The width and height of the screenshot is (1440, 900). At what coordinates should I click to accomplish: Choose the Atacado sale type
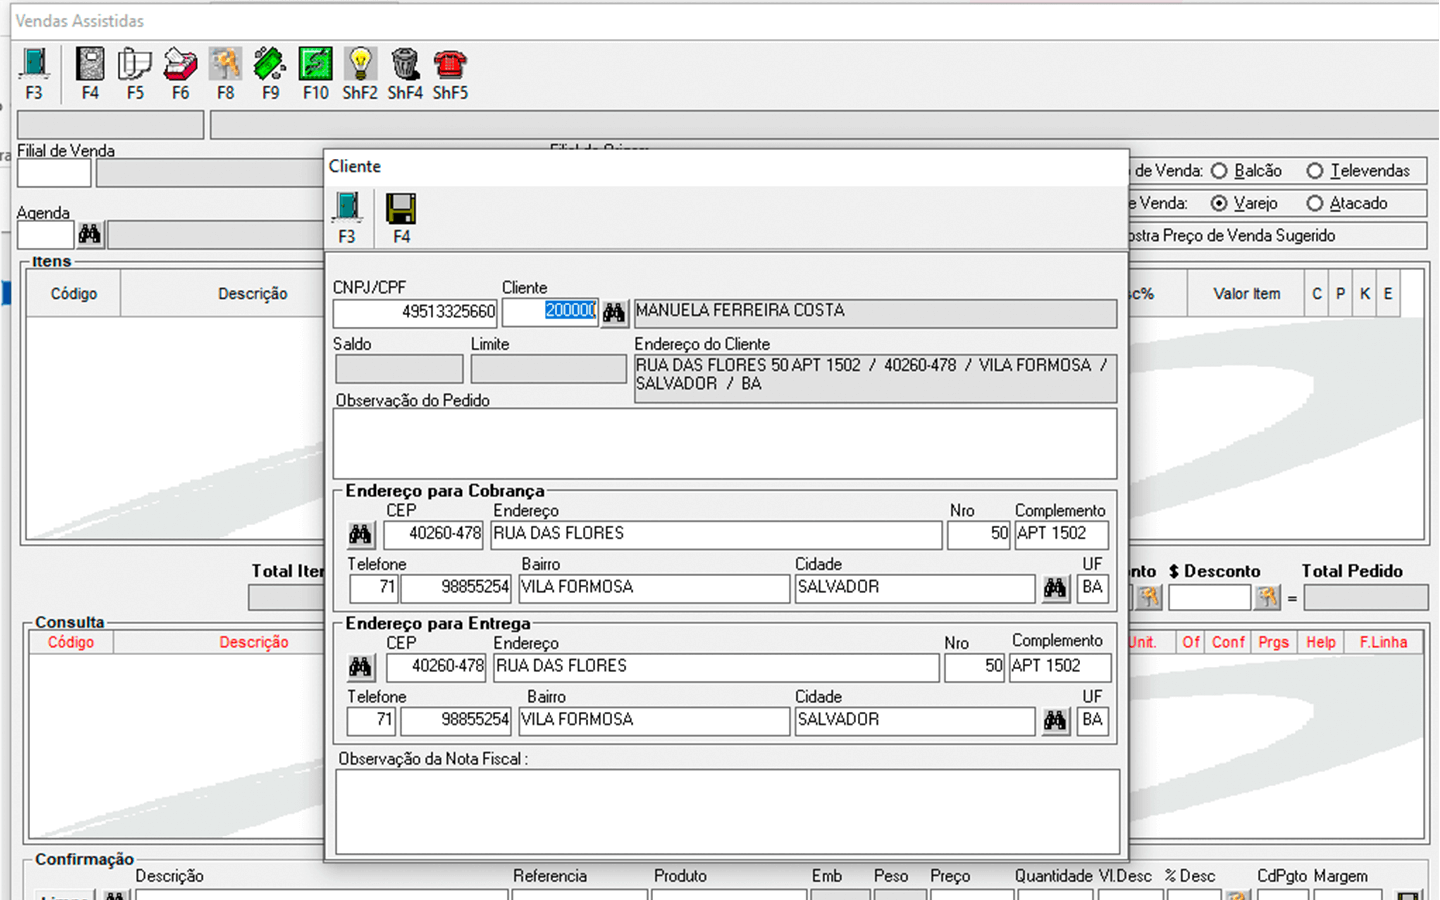point(1315,203)
